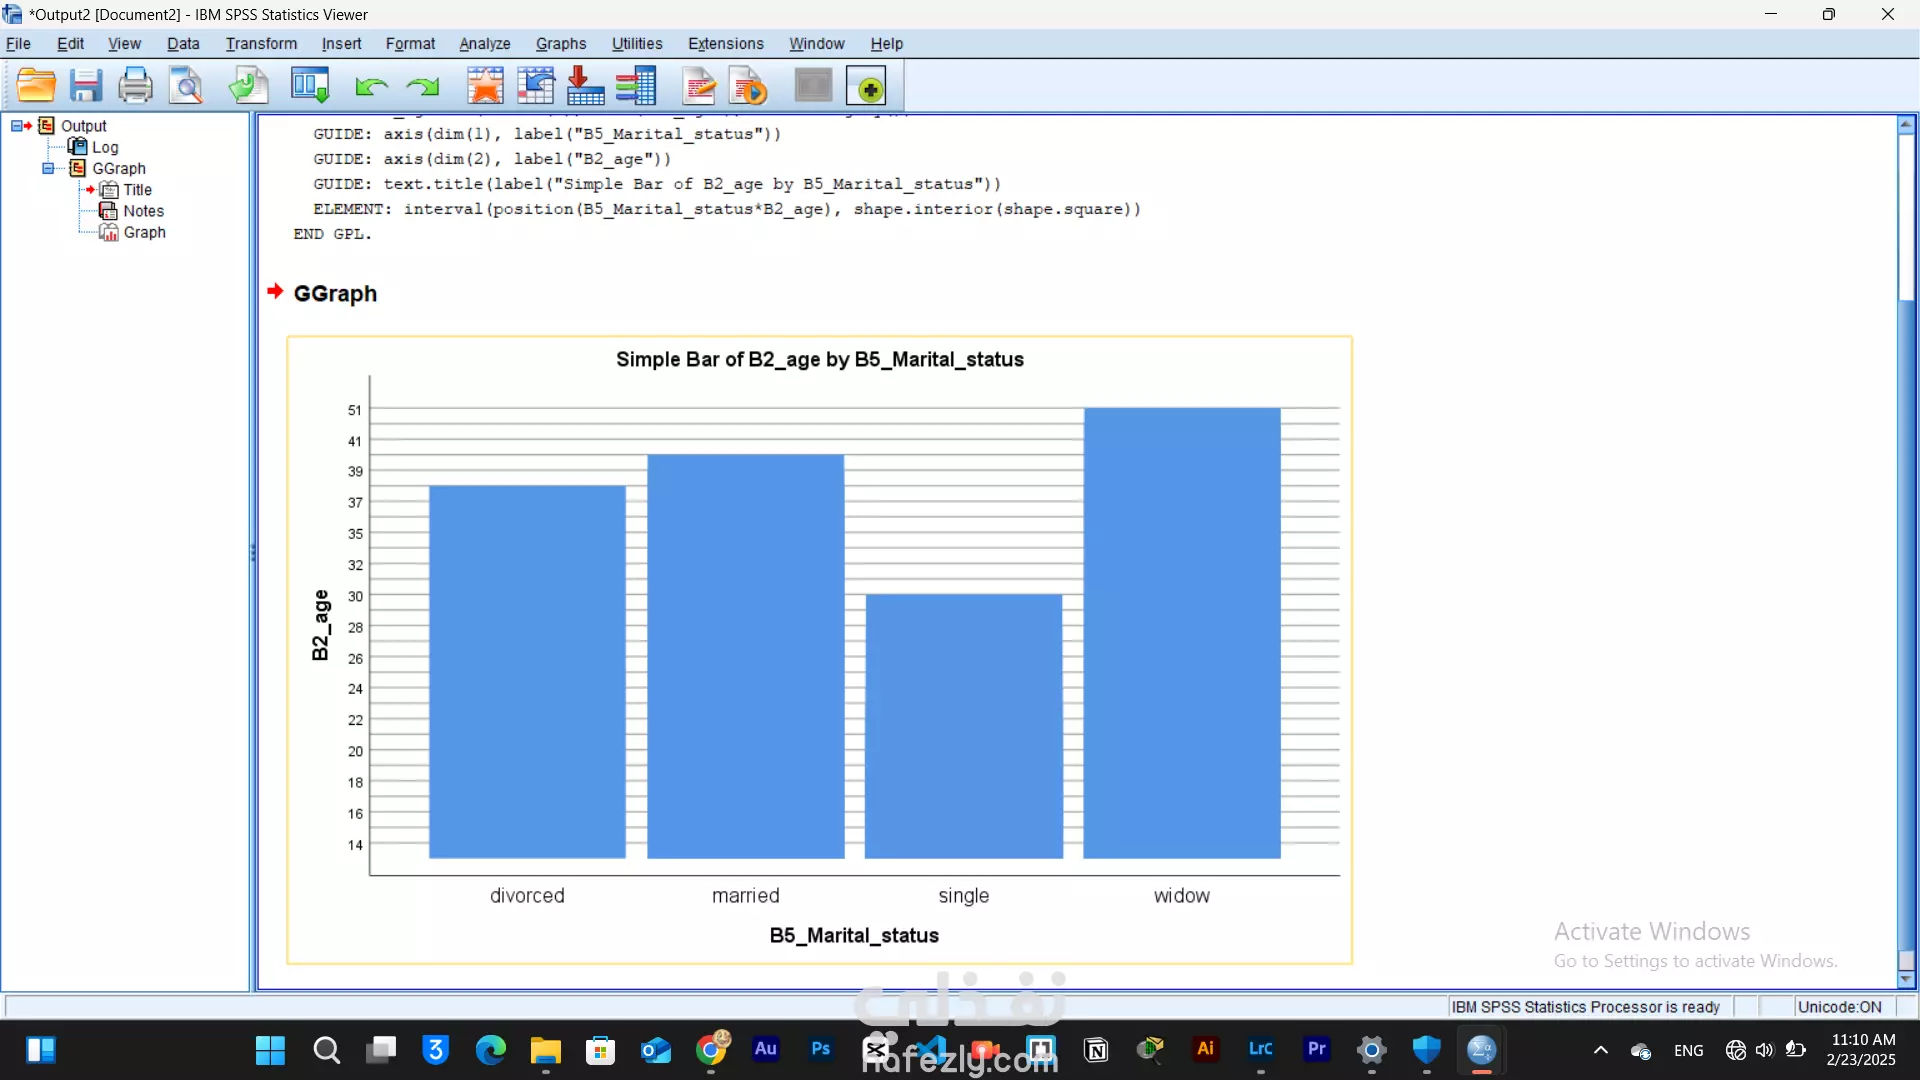Click the green Undo arrow
Image resolution: width=1920 pixels, height=1080 pixels.
pyautogui.click(x=371, y=87)
